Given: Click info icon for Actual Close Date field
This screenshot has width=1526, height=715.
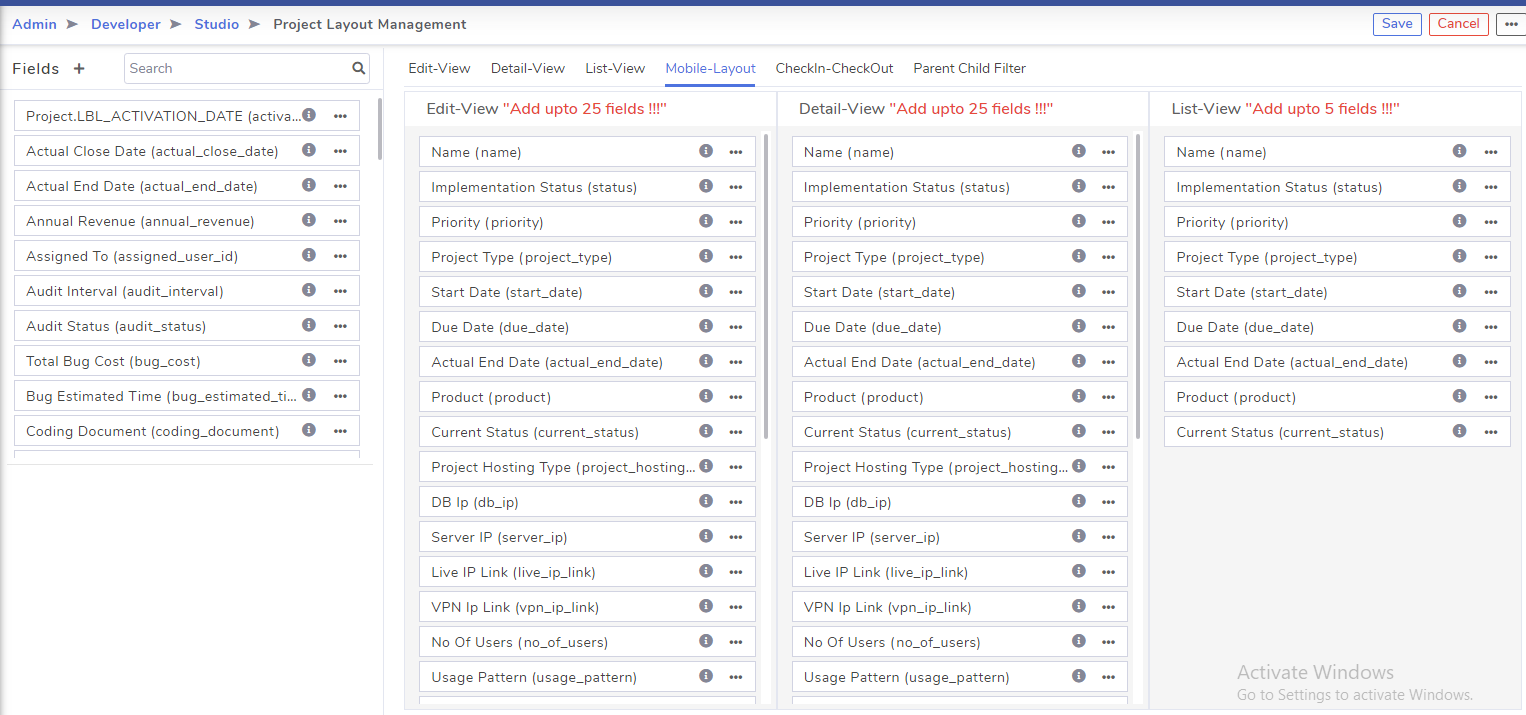Looking at the screenshot, I should click(309, 150).
